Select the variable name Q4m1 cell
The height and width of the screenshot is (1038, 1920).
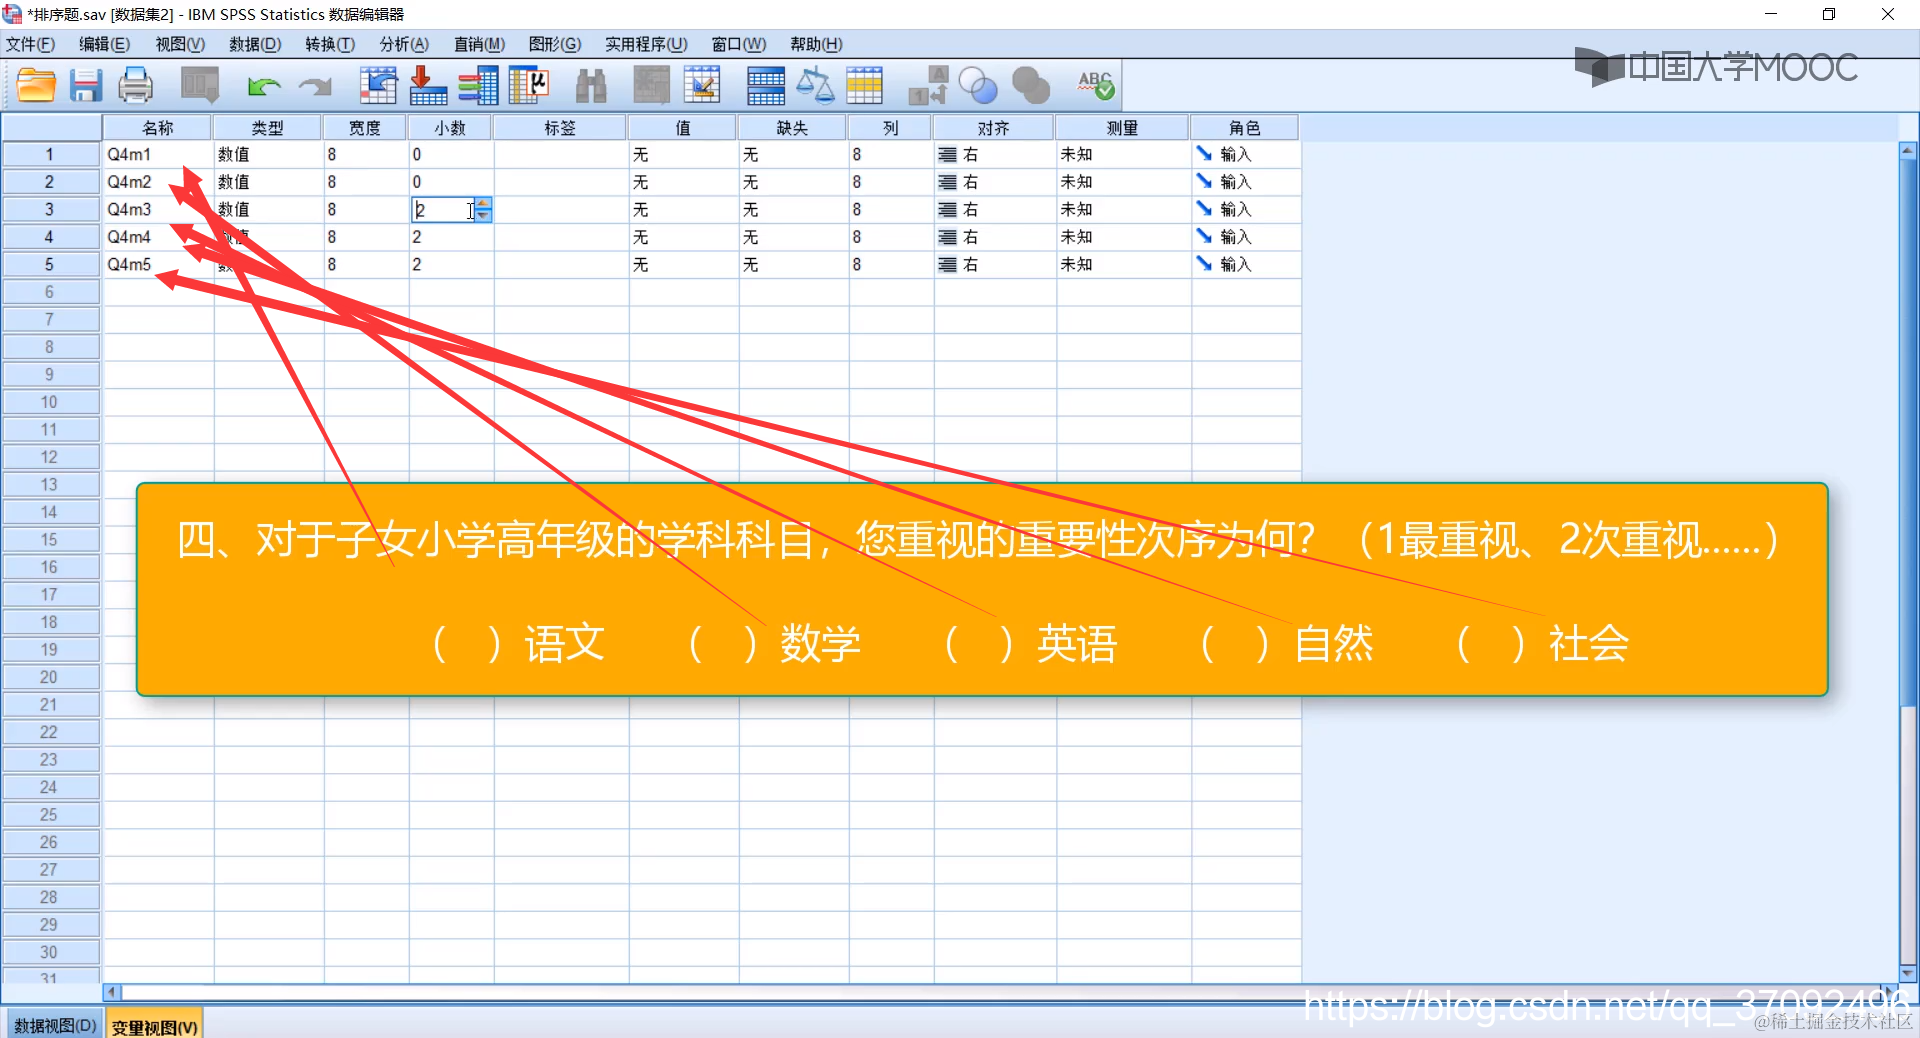pyautogui.click(x=158, y=155)
